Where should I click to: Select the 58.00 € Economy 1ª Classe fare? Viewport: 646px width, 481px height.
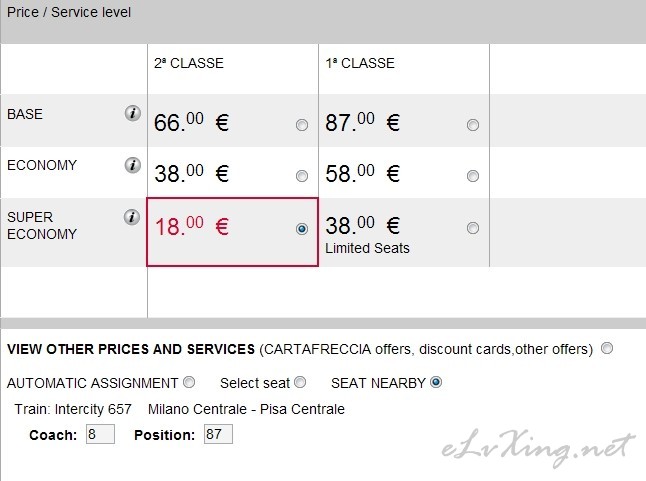click(473, 176)
